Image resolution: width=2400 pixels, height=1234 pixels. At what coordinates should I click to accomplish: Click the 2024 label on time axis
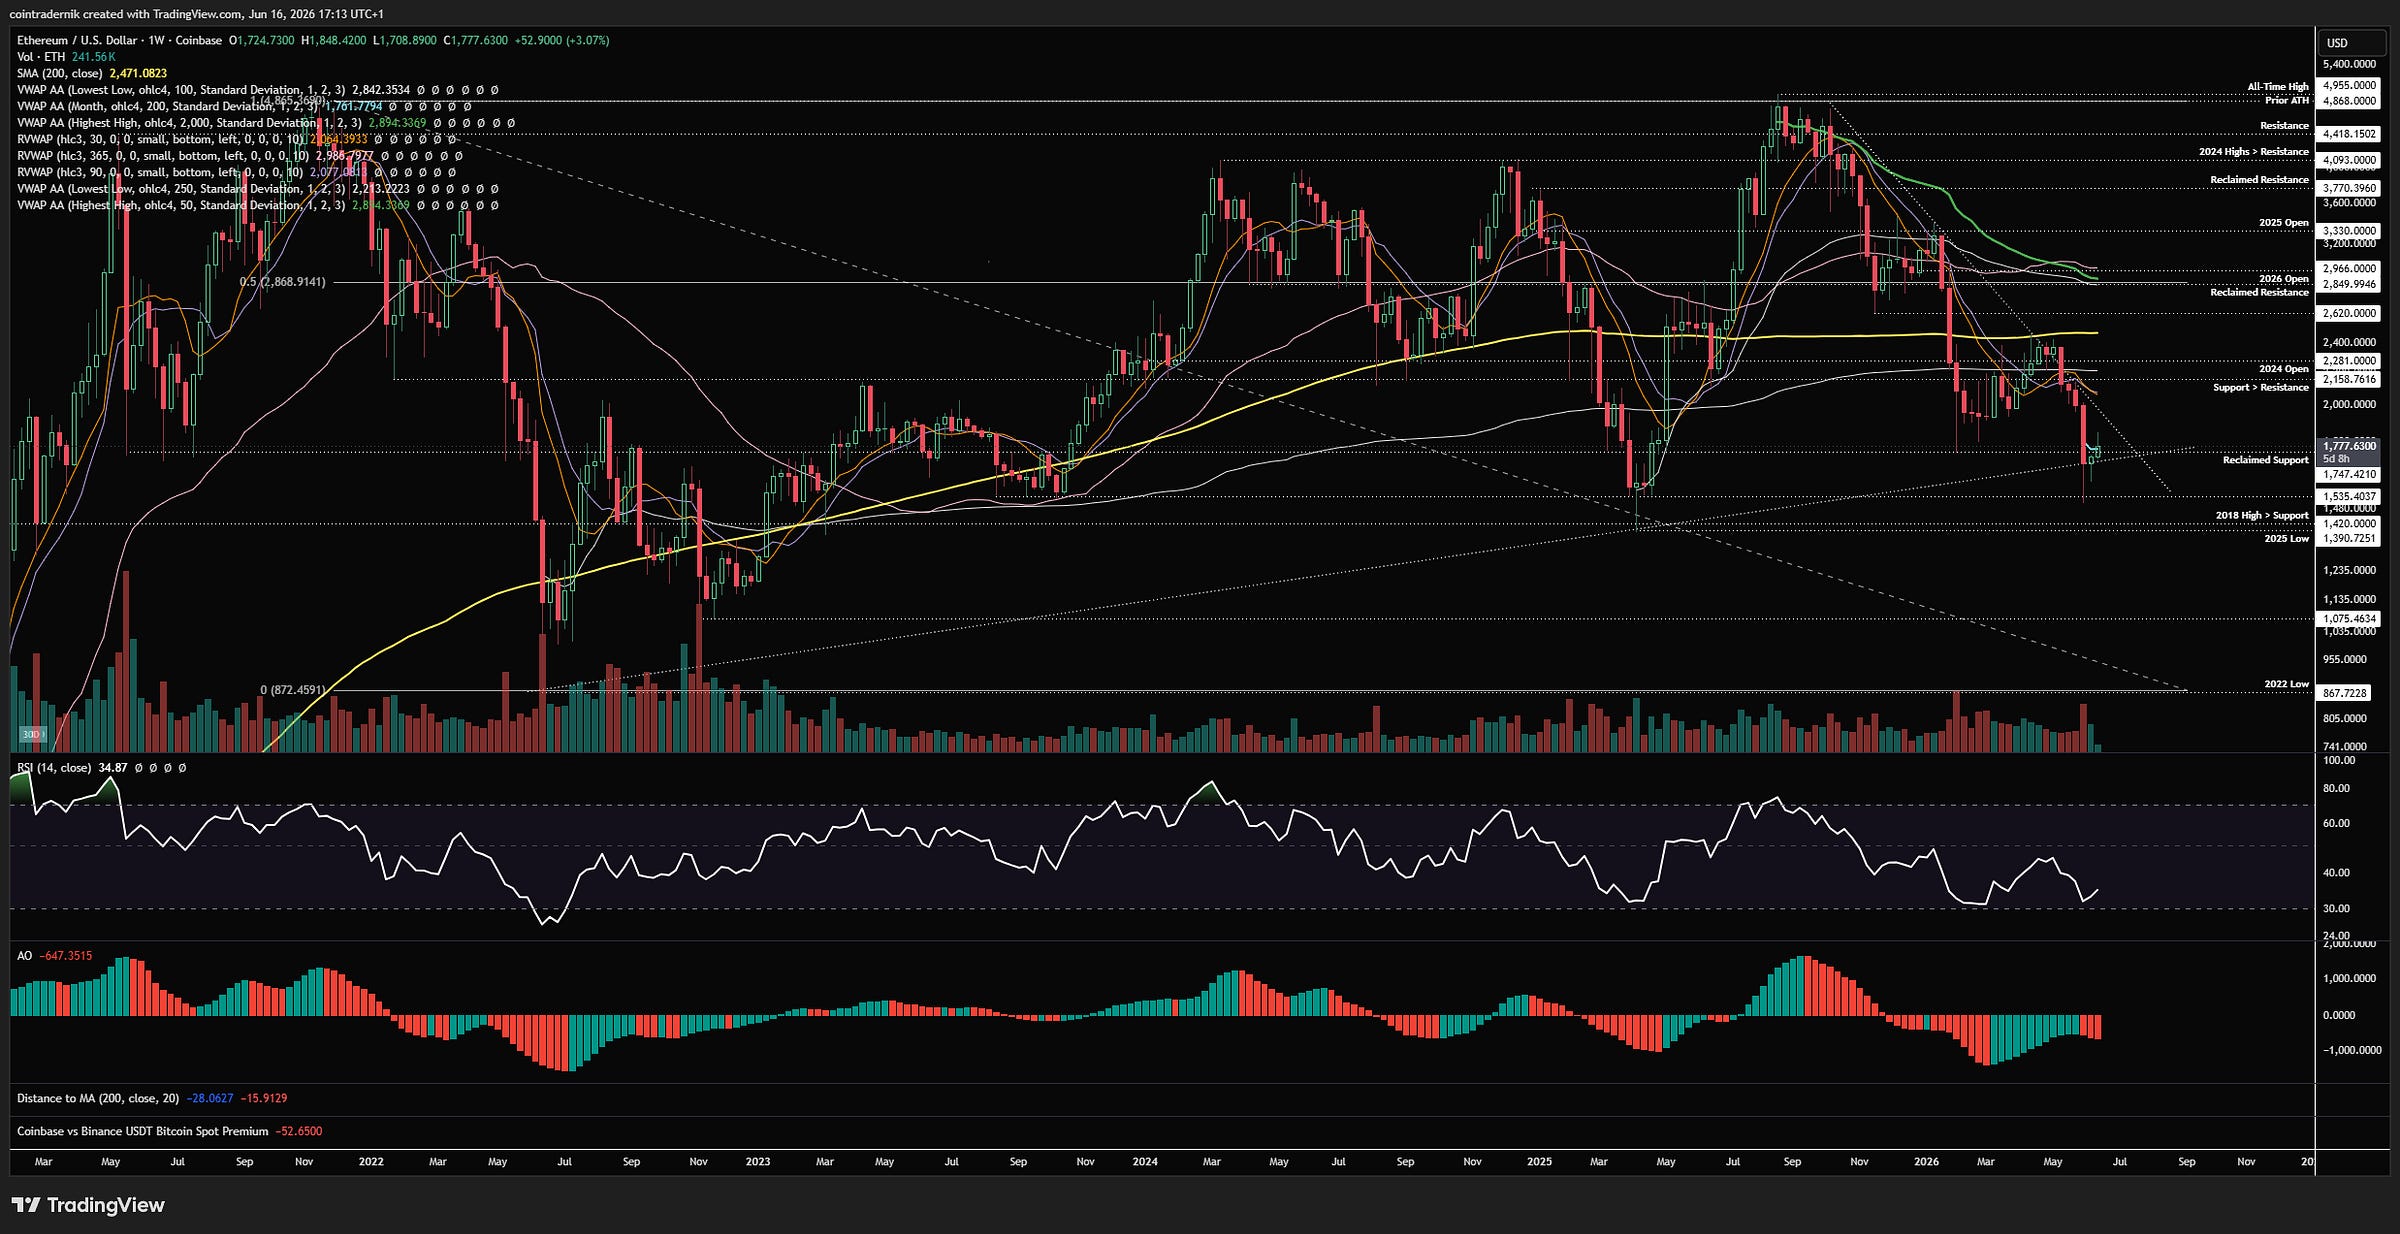click(1145, 1162)
